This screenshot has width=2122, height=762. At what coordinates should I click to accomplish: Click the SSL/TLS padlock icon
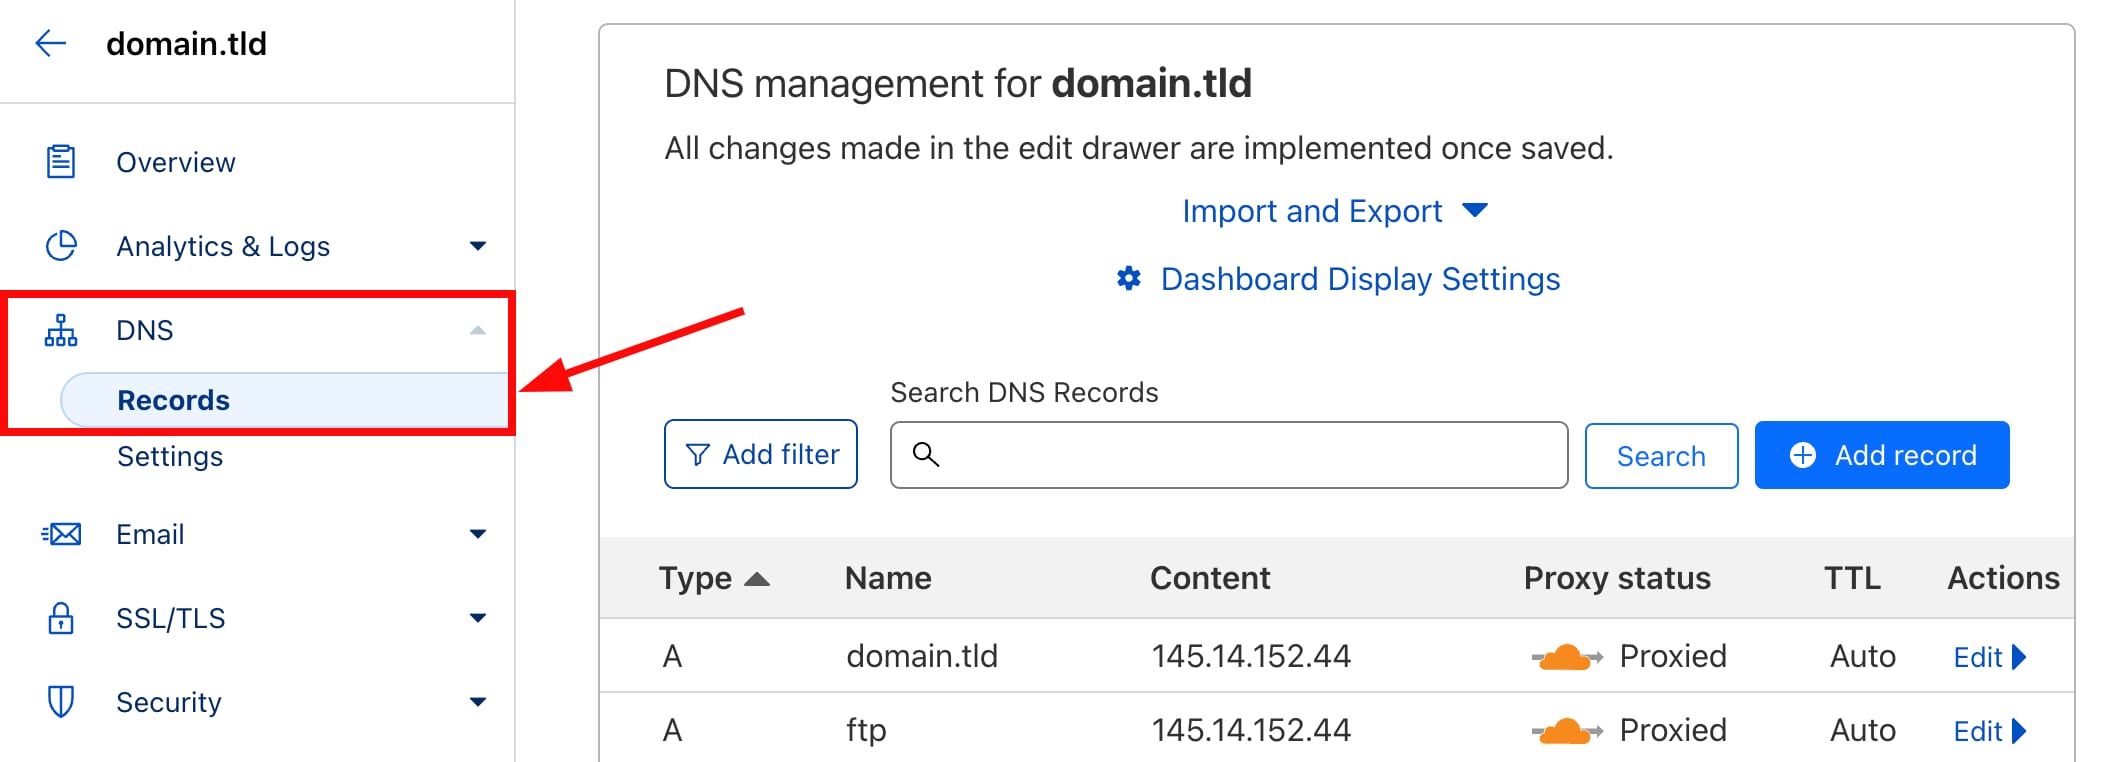61,618
